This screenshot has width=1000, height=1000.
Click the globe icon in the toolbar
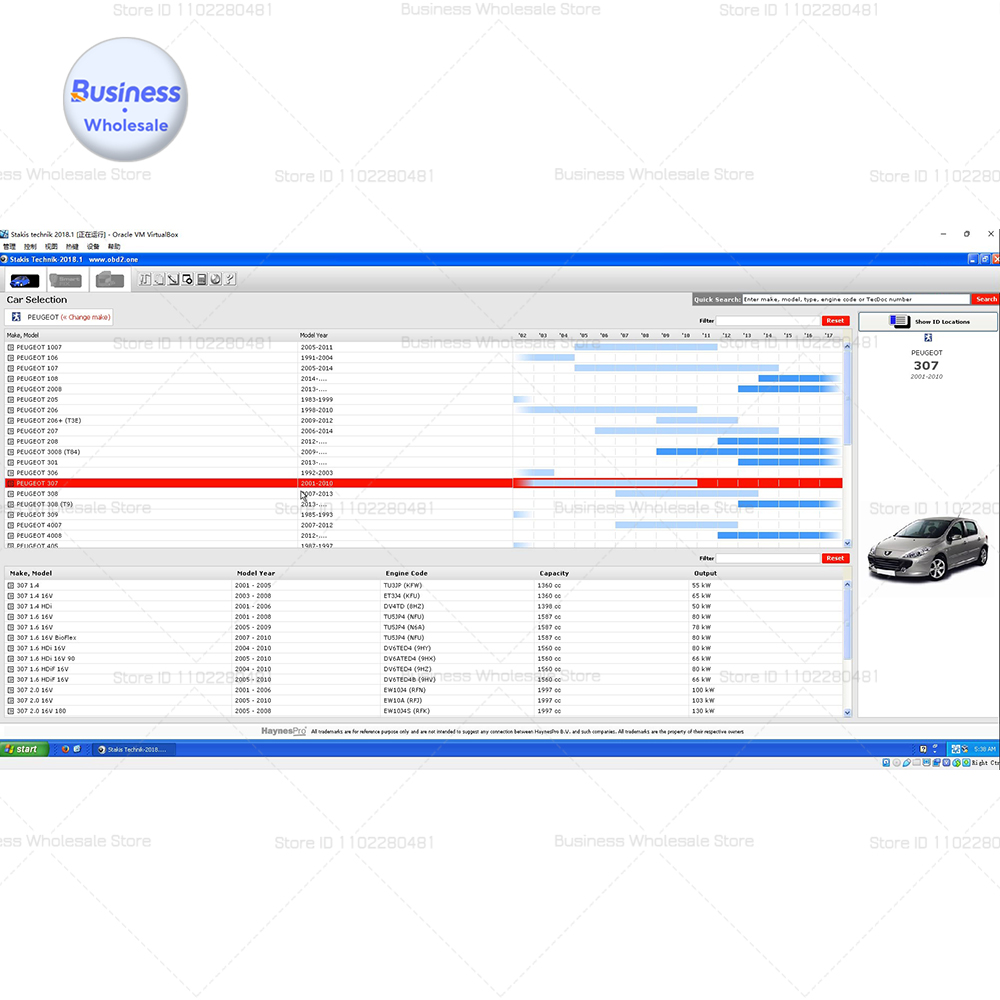point(216,279)
